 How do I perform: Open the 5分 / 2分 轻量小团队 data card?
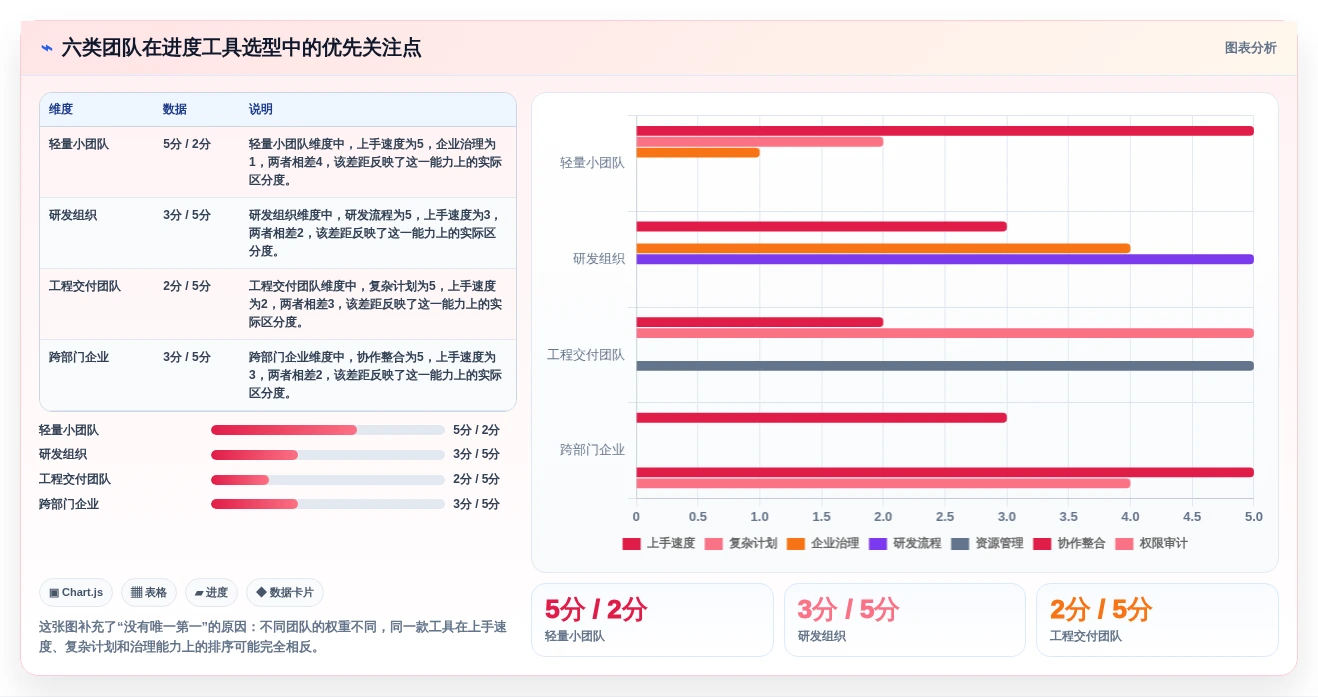(652, 620)
